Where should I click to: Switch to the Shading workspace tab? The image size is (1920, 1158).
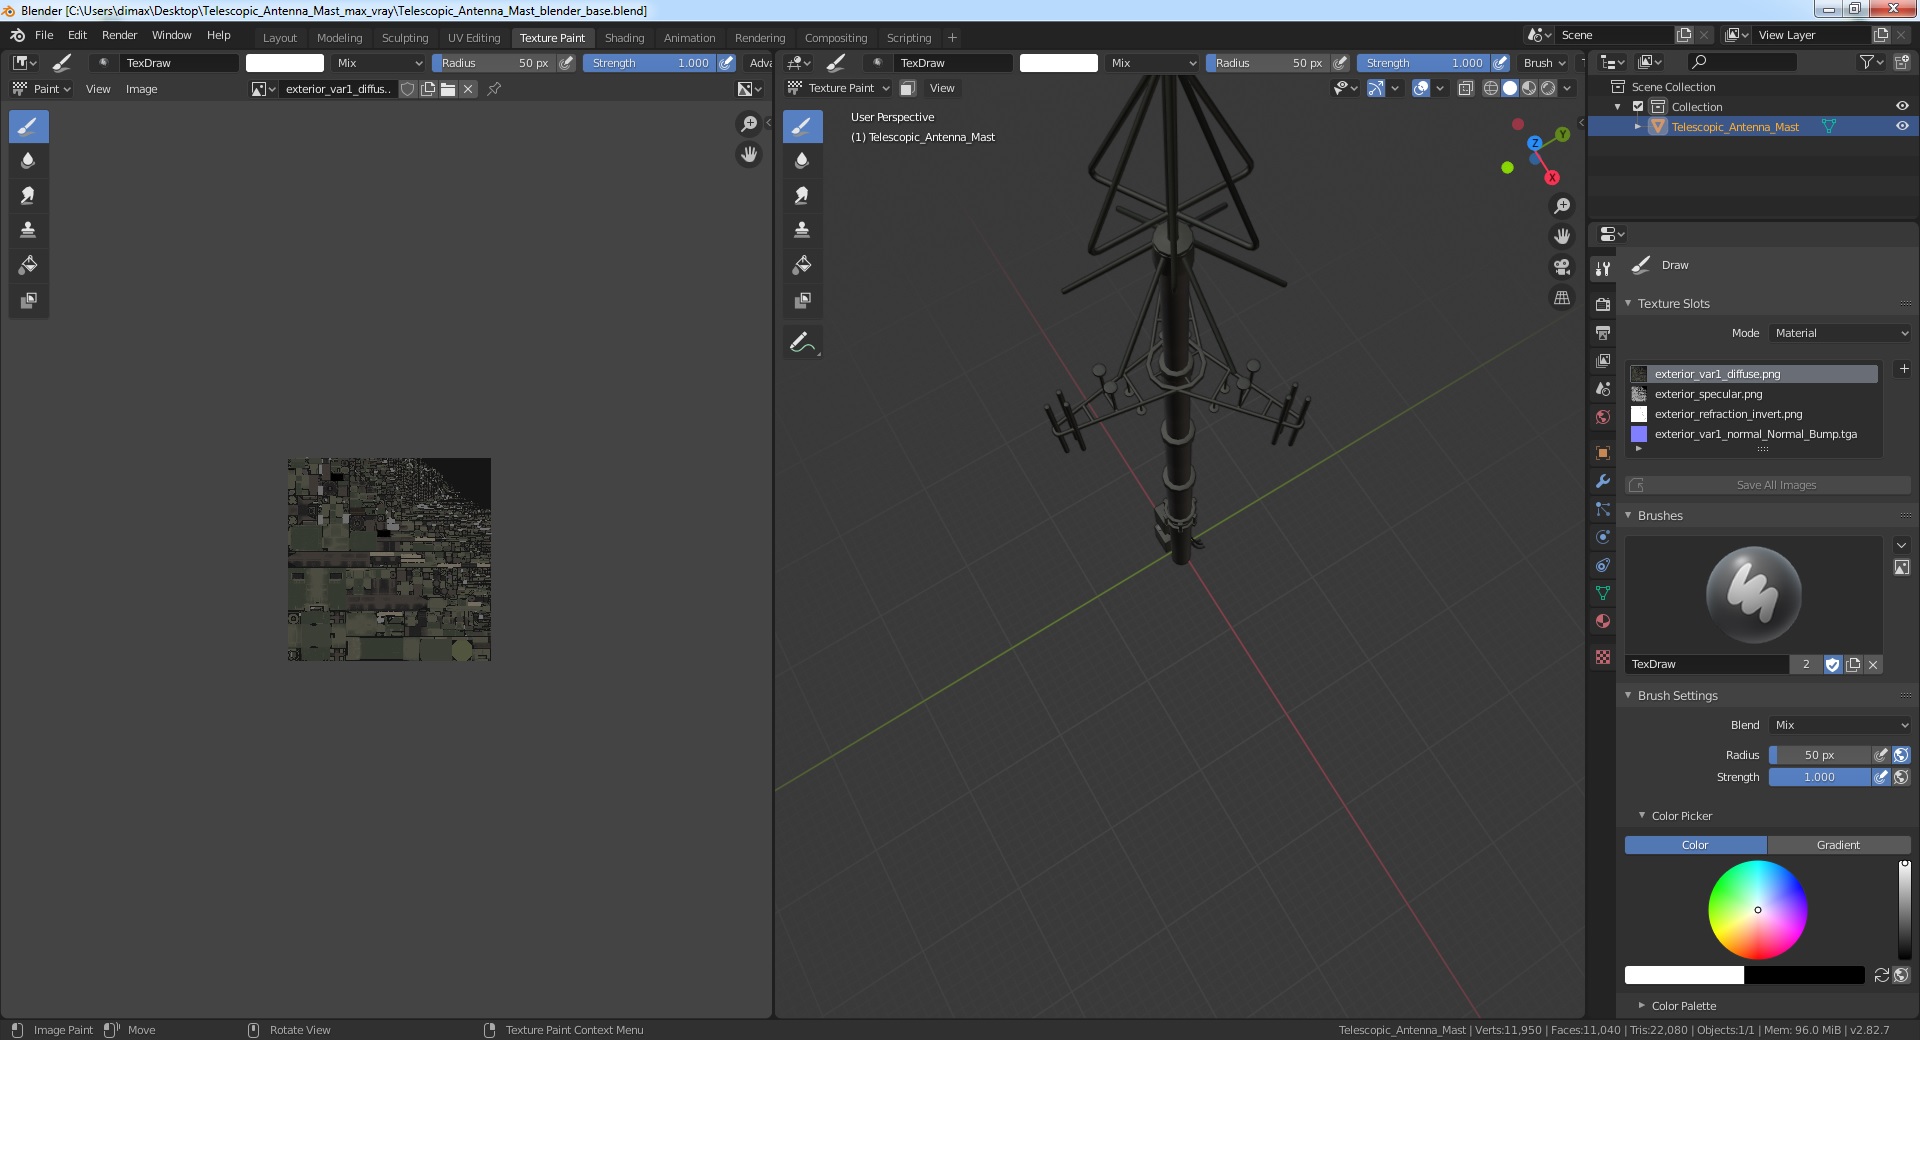pyautogui.click(x=623, y=37)
